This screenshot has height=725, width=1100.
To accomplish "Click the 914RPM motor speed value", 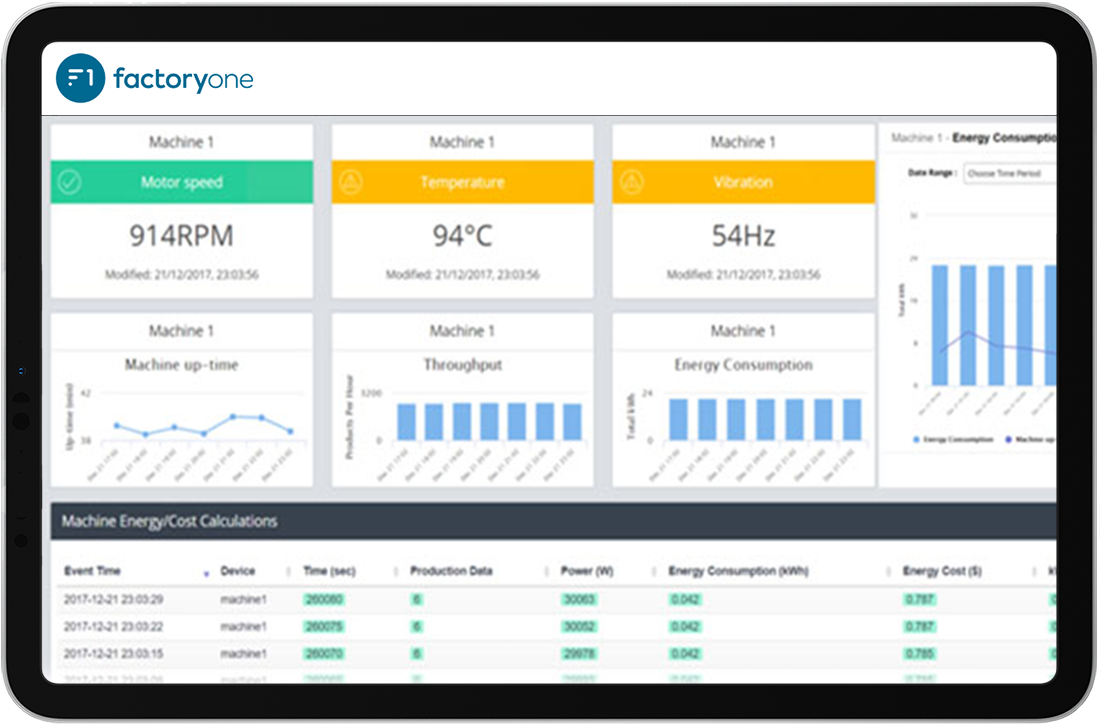I will (x=182, y=236).
